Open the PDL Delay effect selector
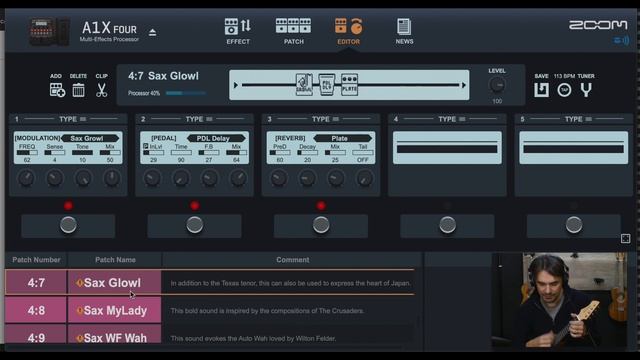 [x=216, y=138]
